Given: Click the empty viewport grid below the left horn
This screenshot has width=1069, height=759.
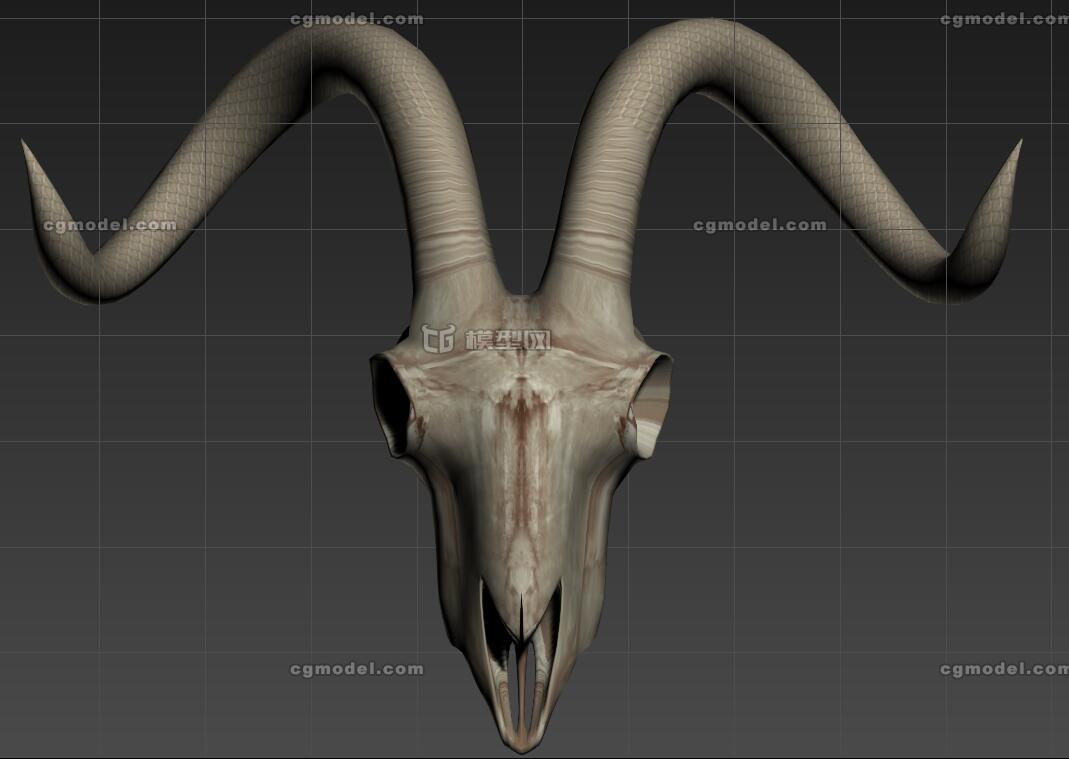Looking at the screenshot, I should click(200, 450).
